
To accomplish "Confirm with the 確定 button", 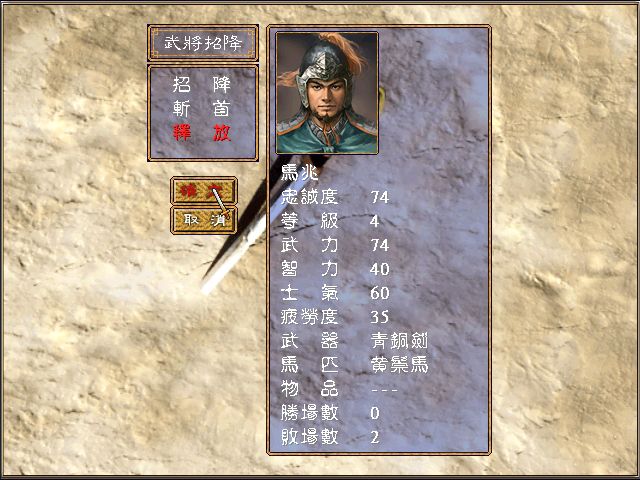I will tap(204, 191).
